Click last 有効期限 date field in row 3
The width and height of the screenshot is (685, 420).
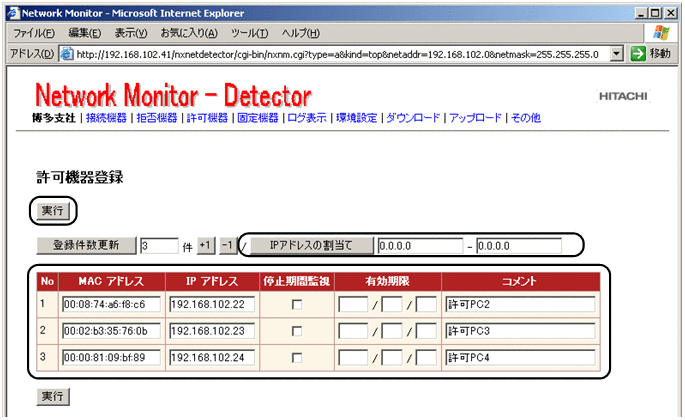426,358
